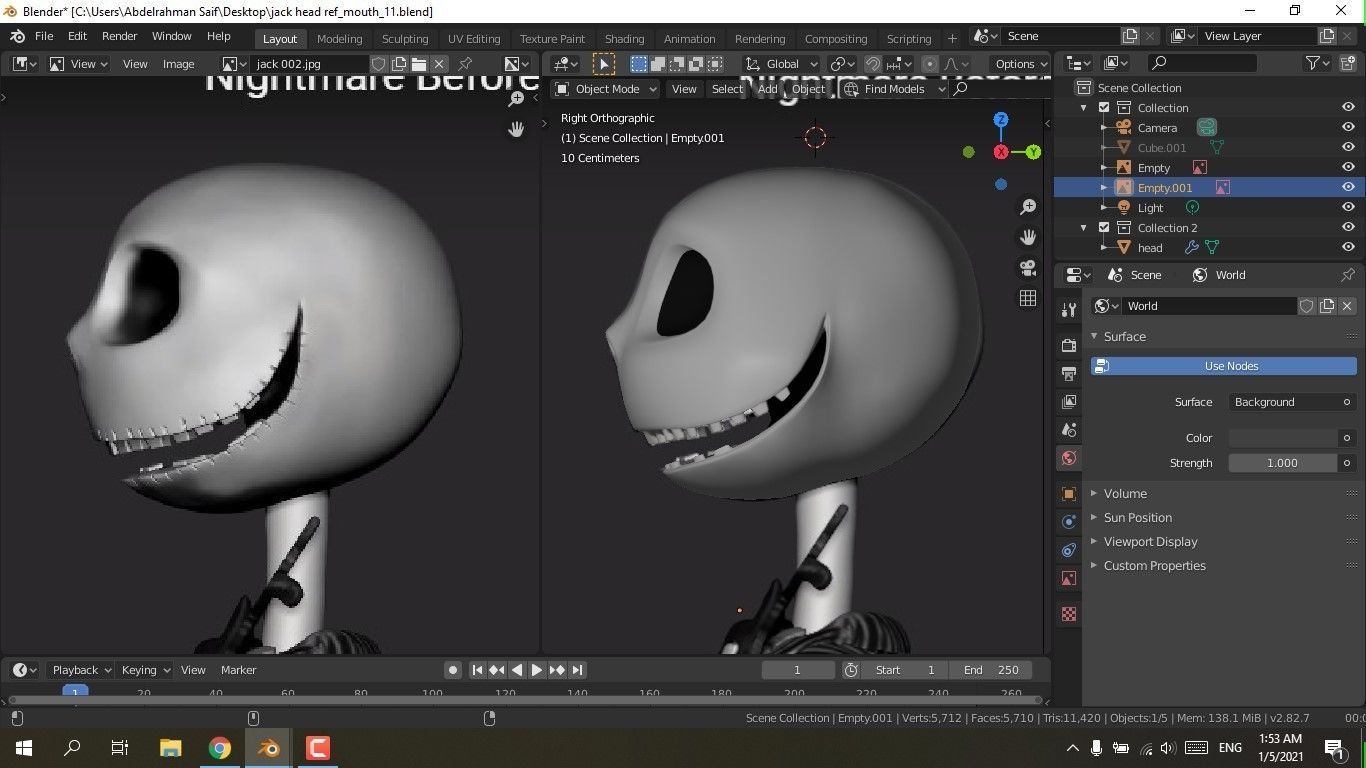
Task: Create new image copy icon
Action: tap(399, 64)
